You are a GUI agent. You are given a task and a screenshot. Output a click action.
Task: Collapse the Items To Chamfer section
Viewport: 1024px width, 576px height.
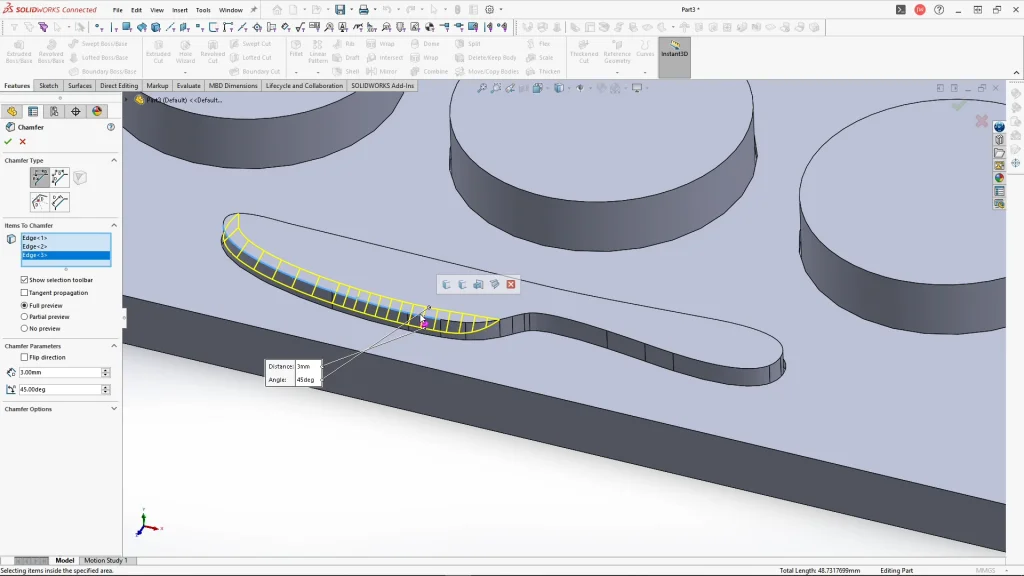click(x=113, y=225)
